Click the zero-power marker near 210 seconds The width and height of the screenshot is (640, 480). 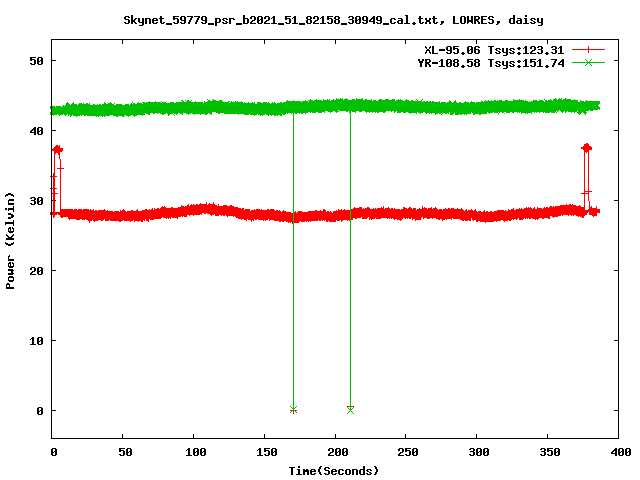(x=350, y=409)
